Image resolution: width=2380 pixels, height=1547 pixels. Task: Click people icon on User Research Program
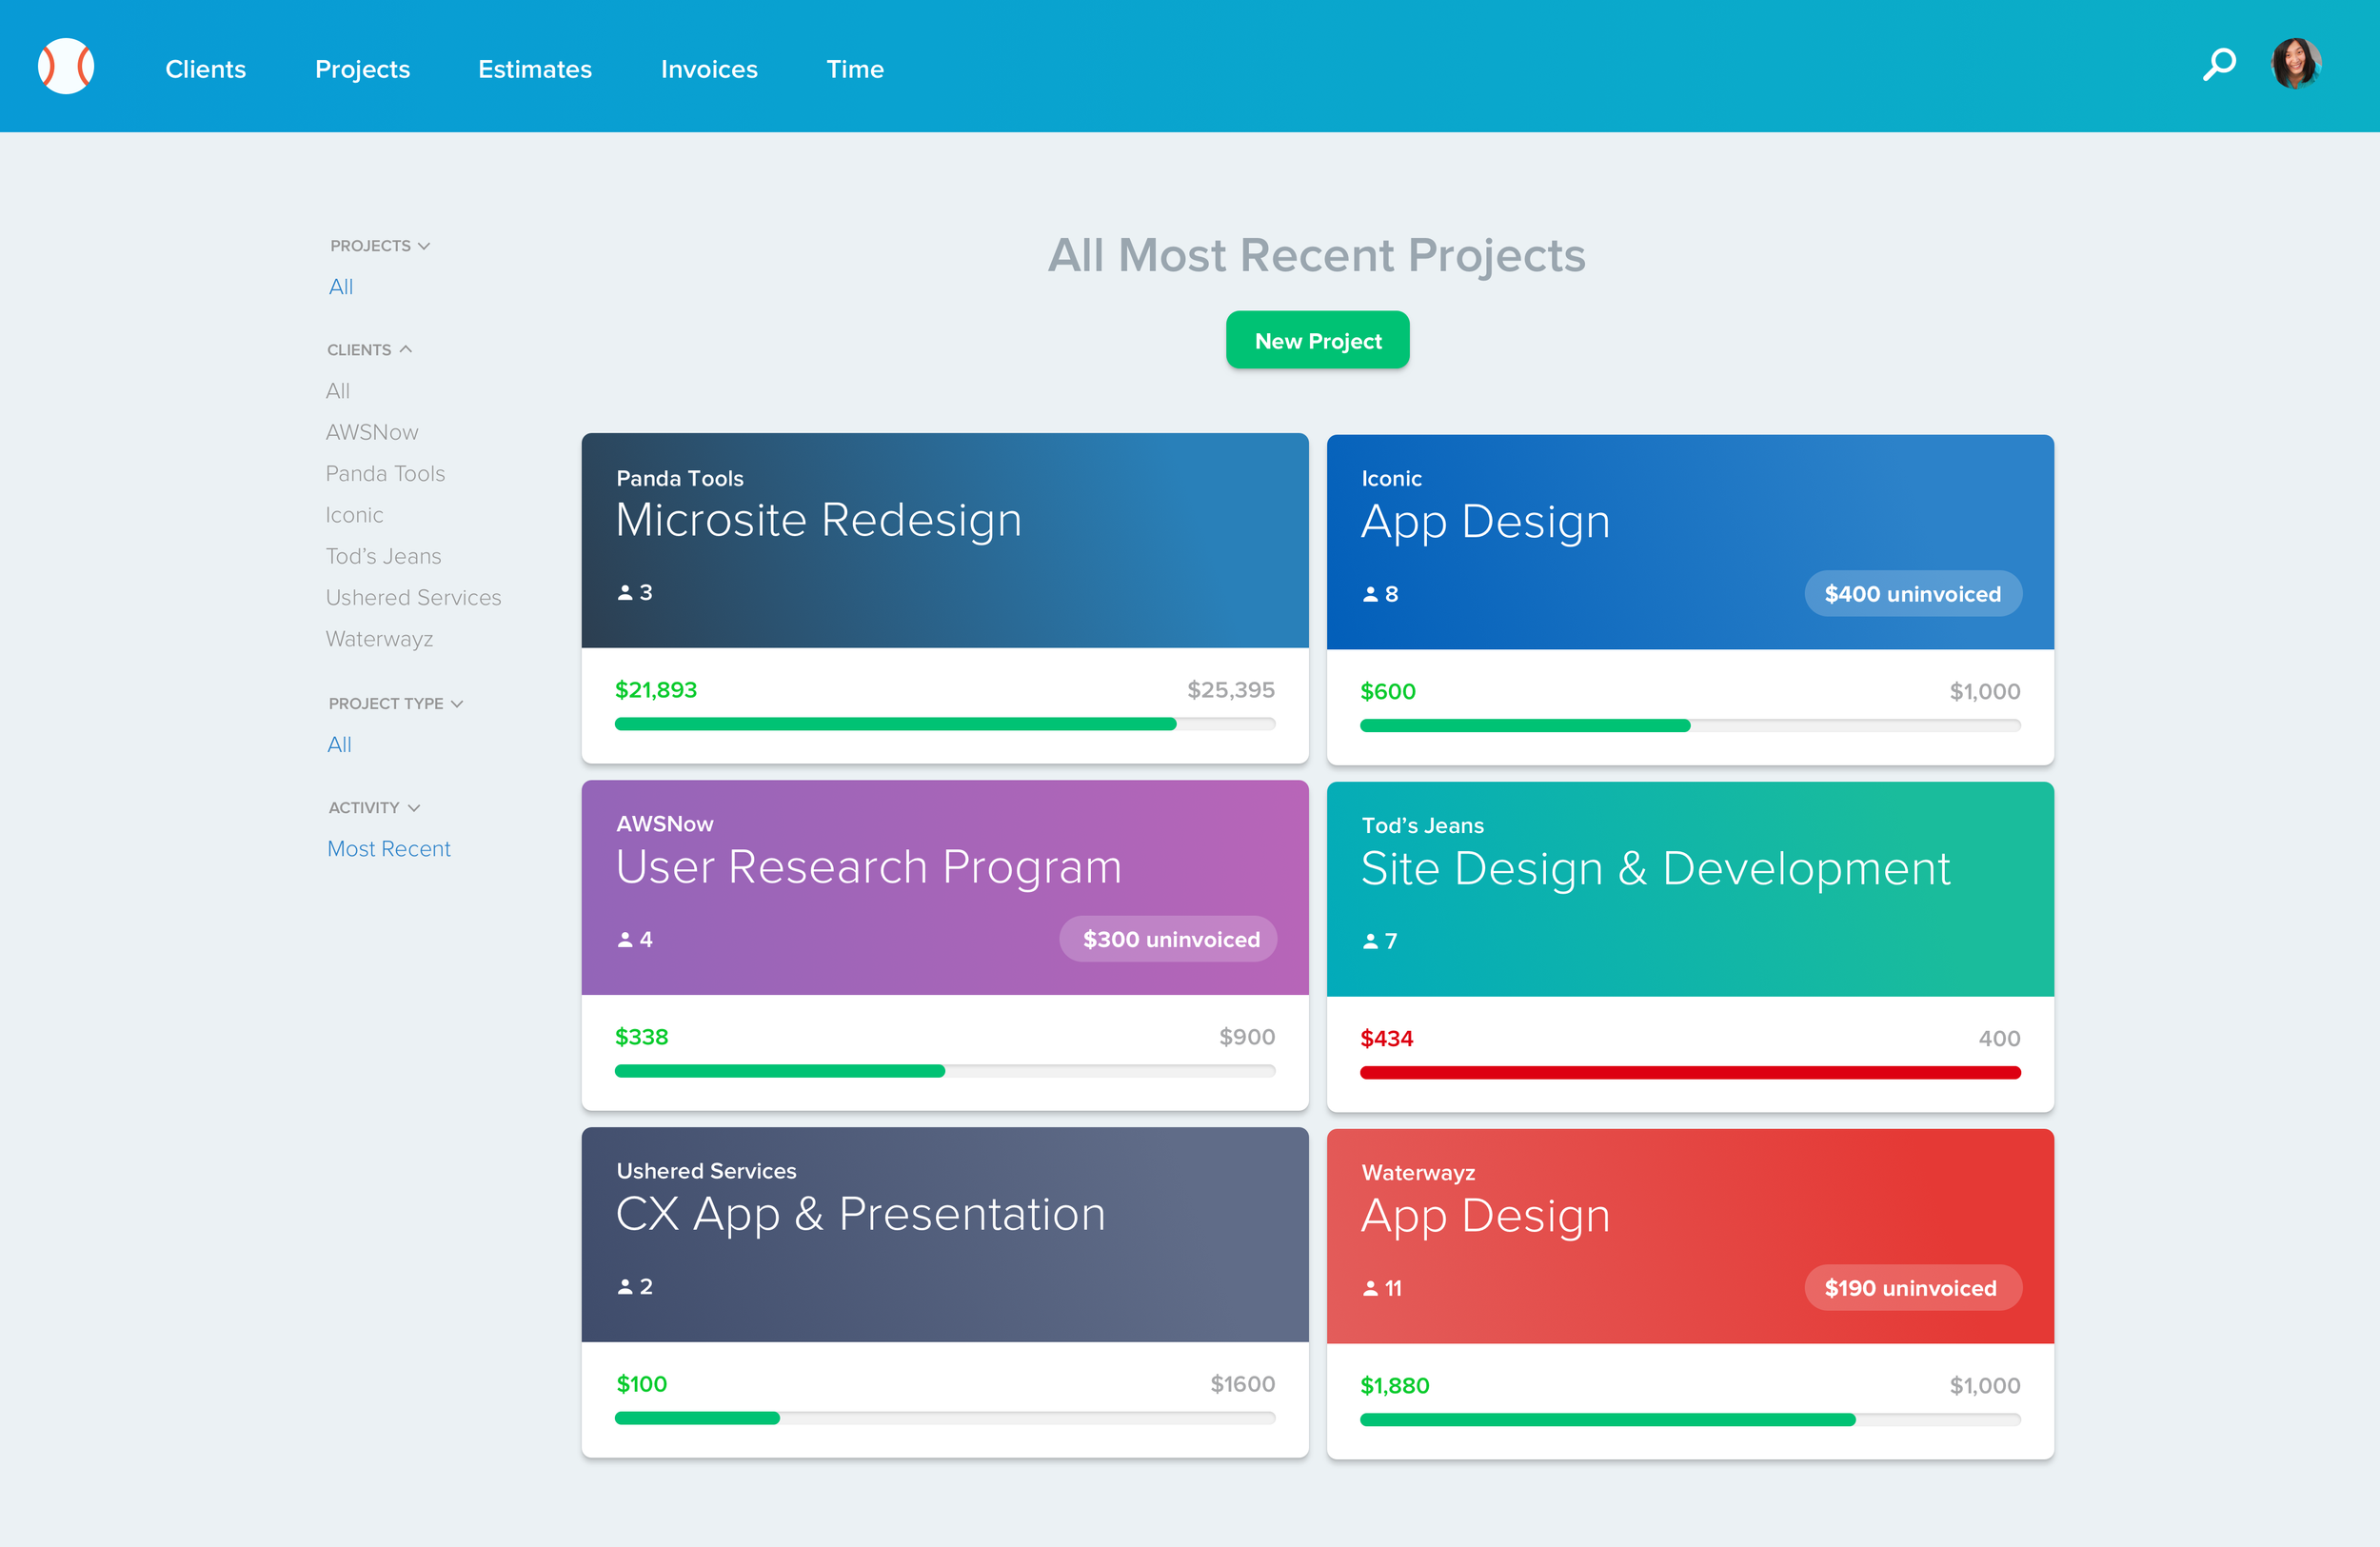coord(625,940)
